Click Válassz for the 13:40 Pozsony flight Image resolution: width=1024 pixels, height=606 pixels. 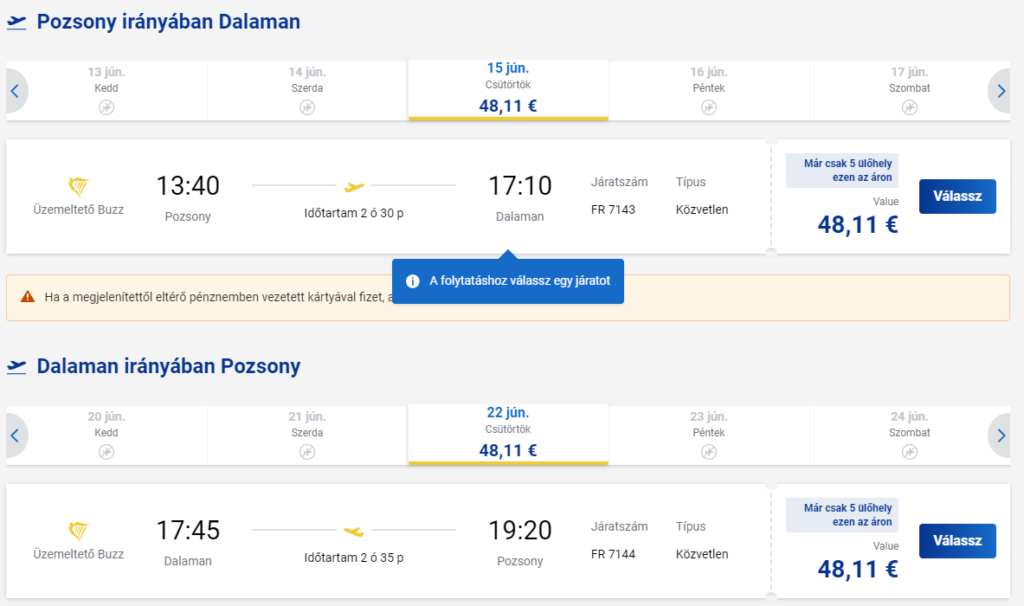tap(957, 196)
